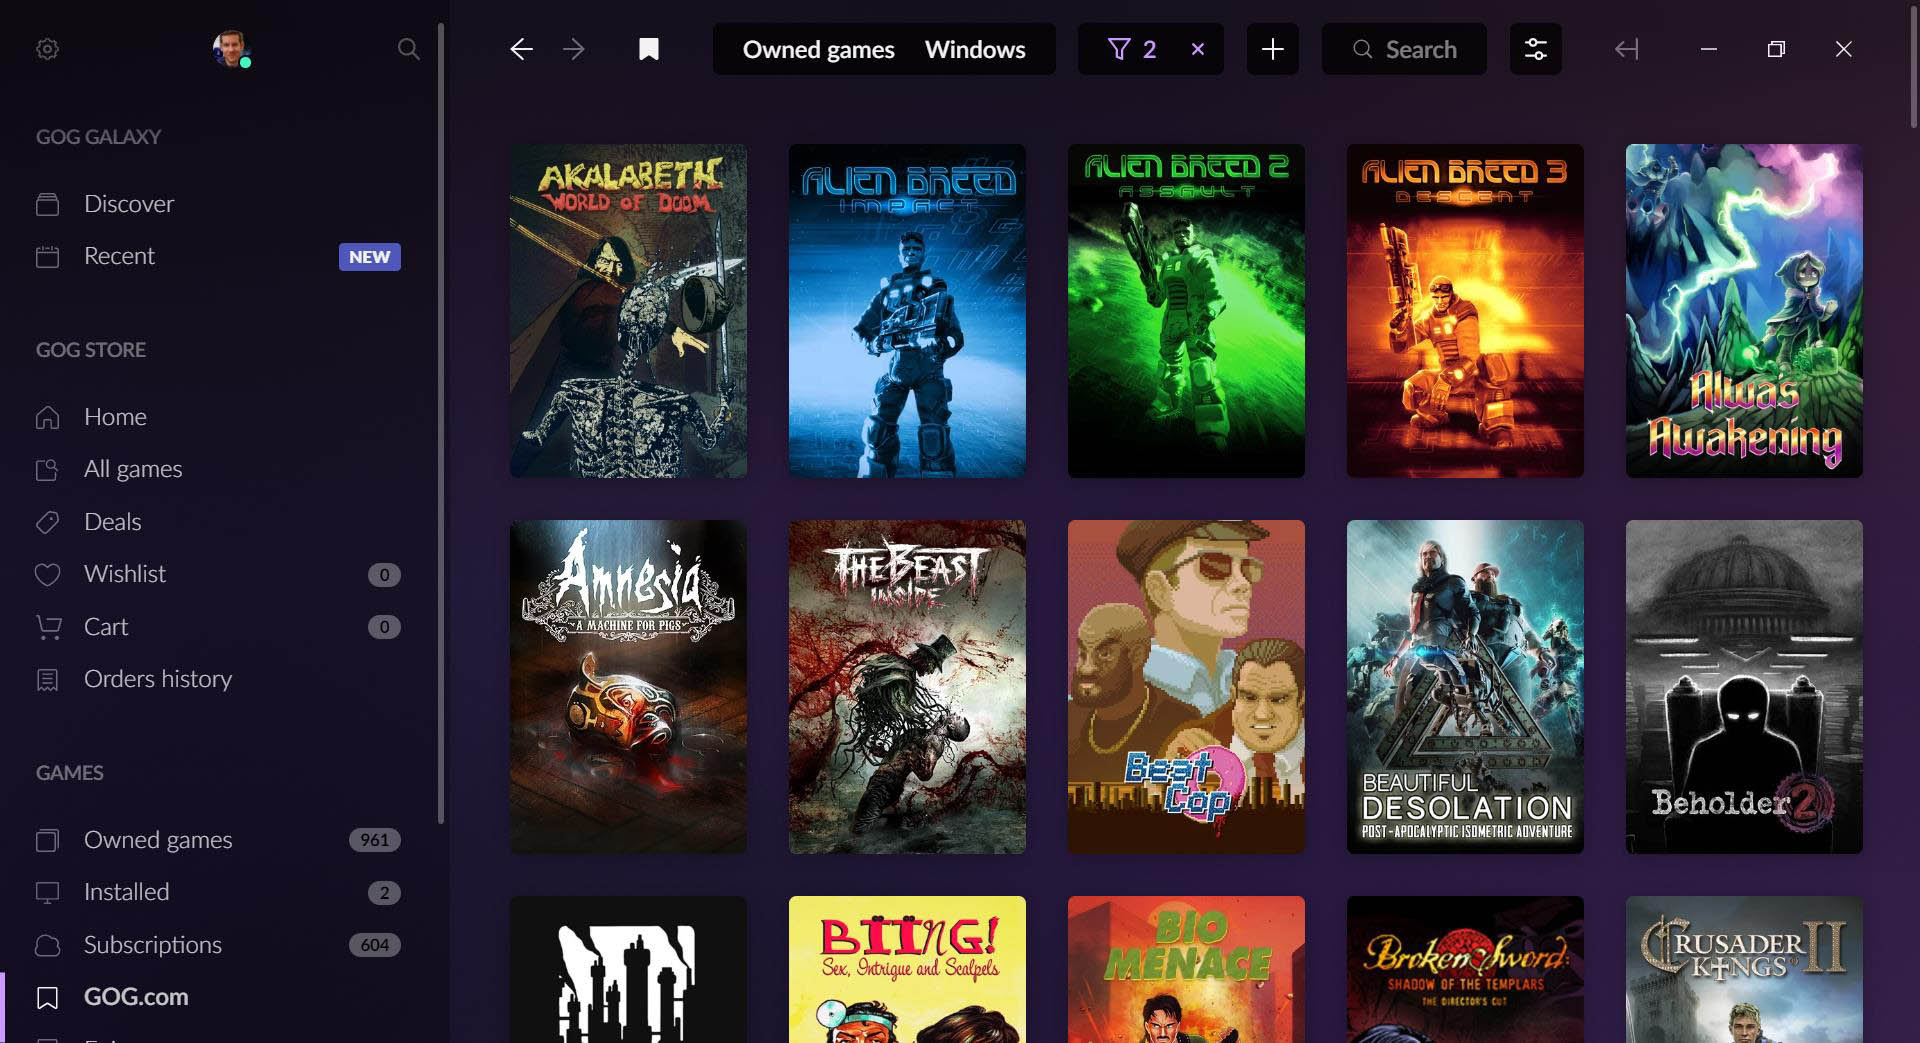Open Biing! game cover
This screenshot has width=1920, height=1043.
coord(907,969)
